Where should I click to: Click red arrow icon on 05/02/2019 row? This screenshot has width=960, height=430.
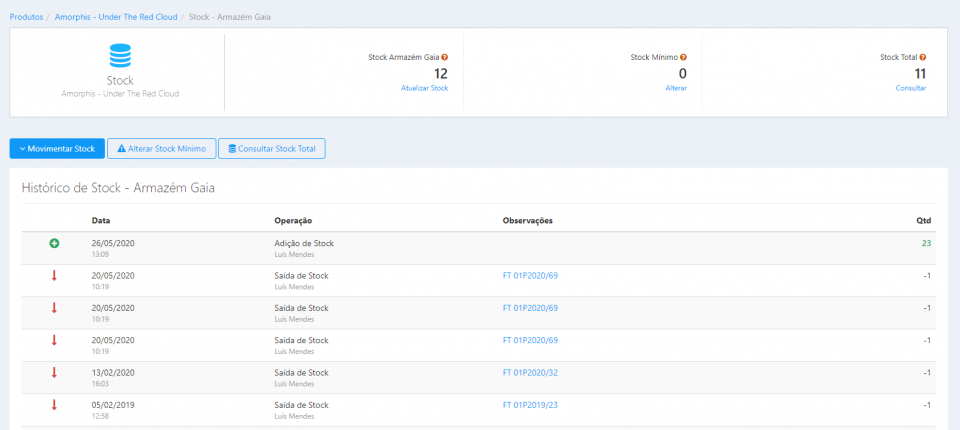tap(54, 404)
